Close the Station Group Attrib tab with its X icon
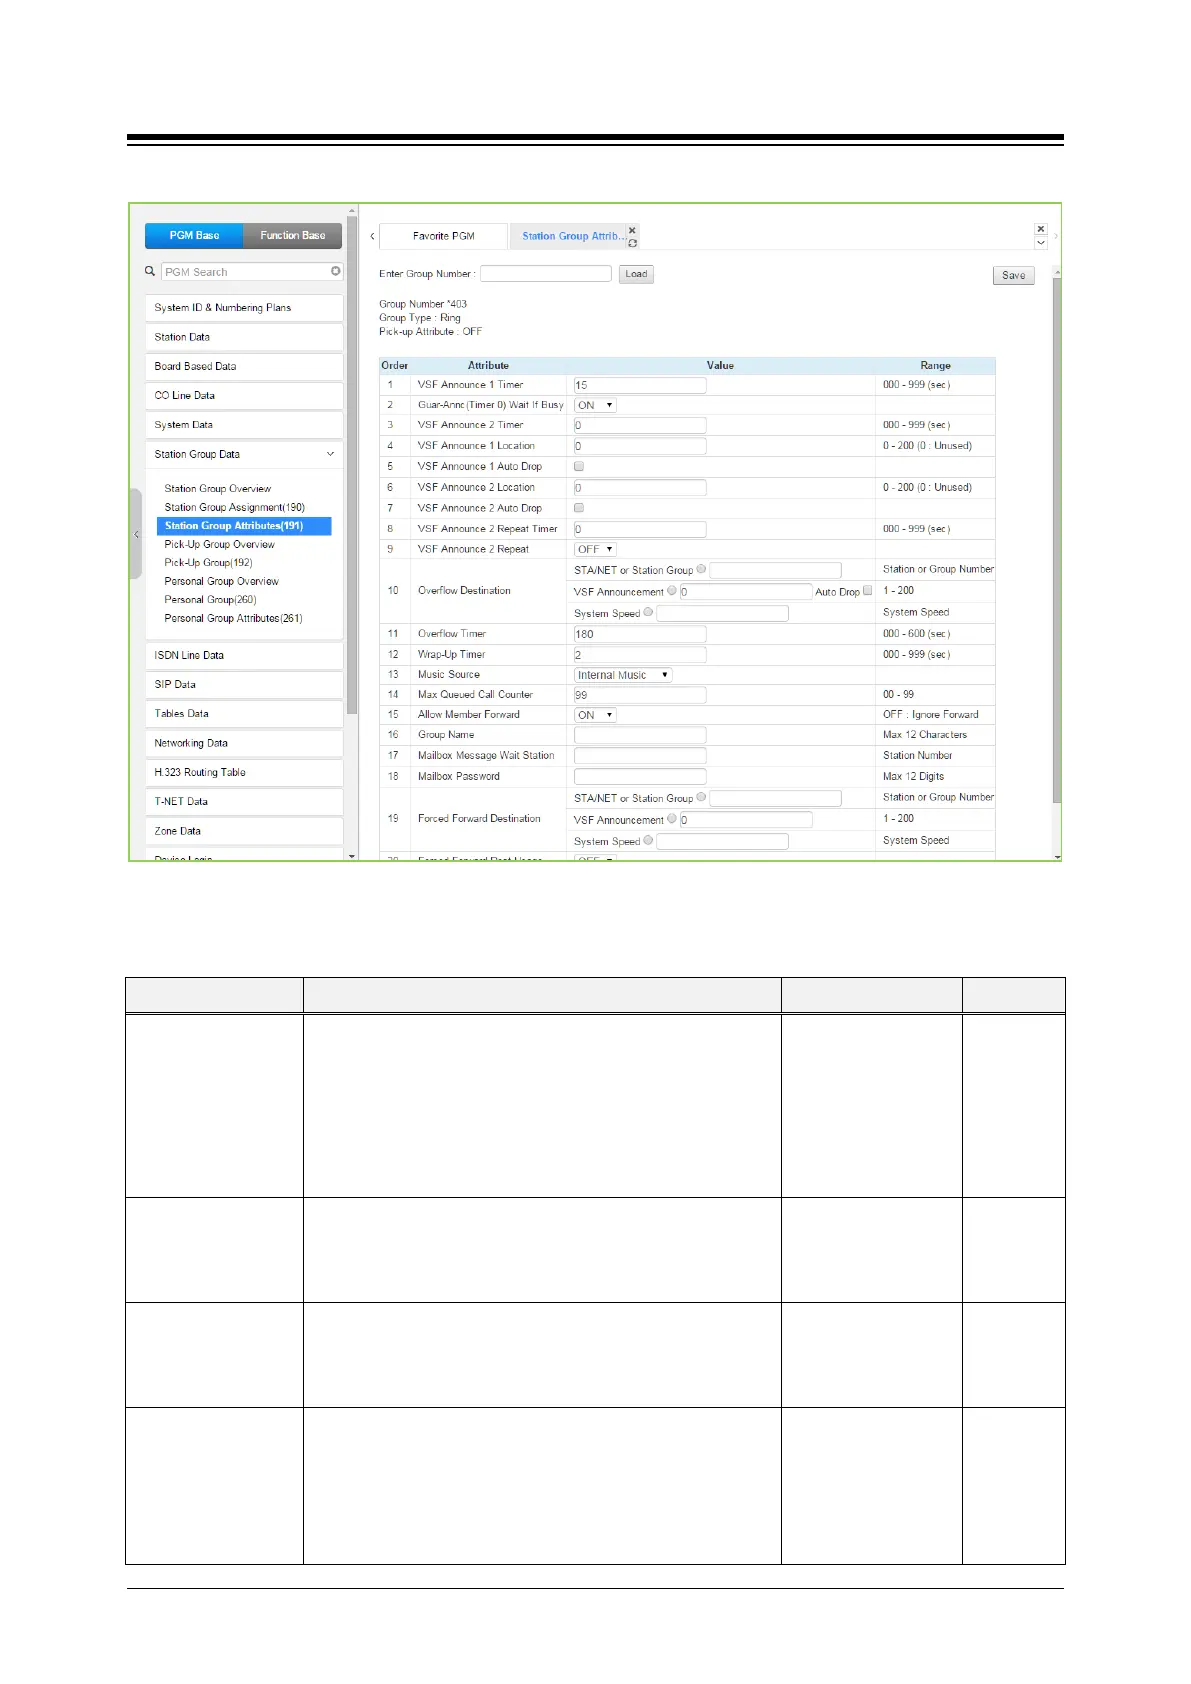 tap(632, 230)
